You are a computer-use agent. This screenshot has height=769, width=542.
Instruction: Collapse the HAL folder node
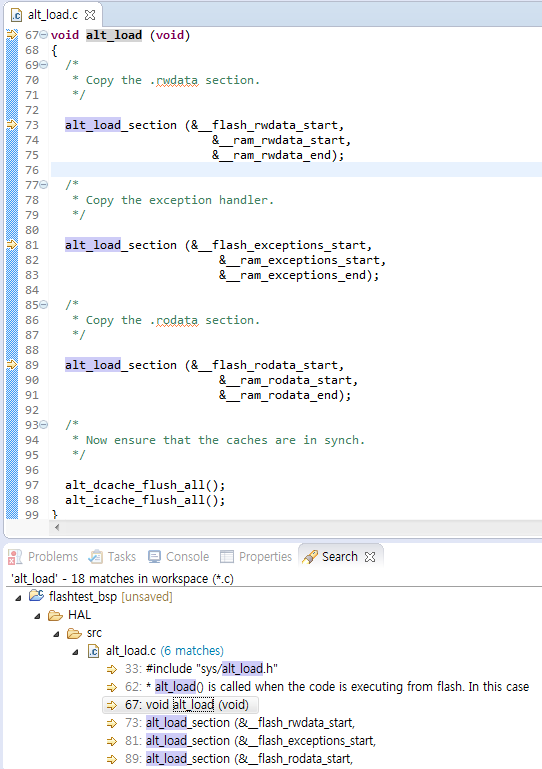tap(37, 615)
